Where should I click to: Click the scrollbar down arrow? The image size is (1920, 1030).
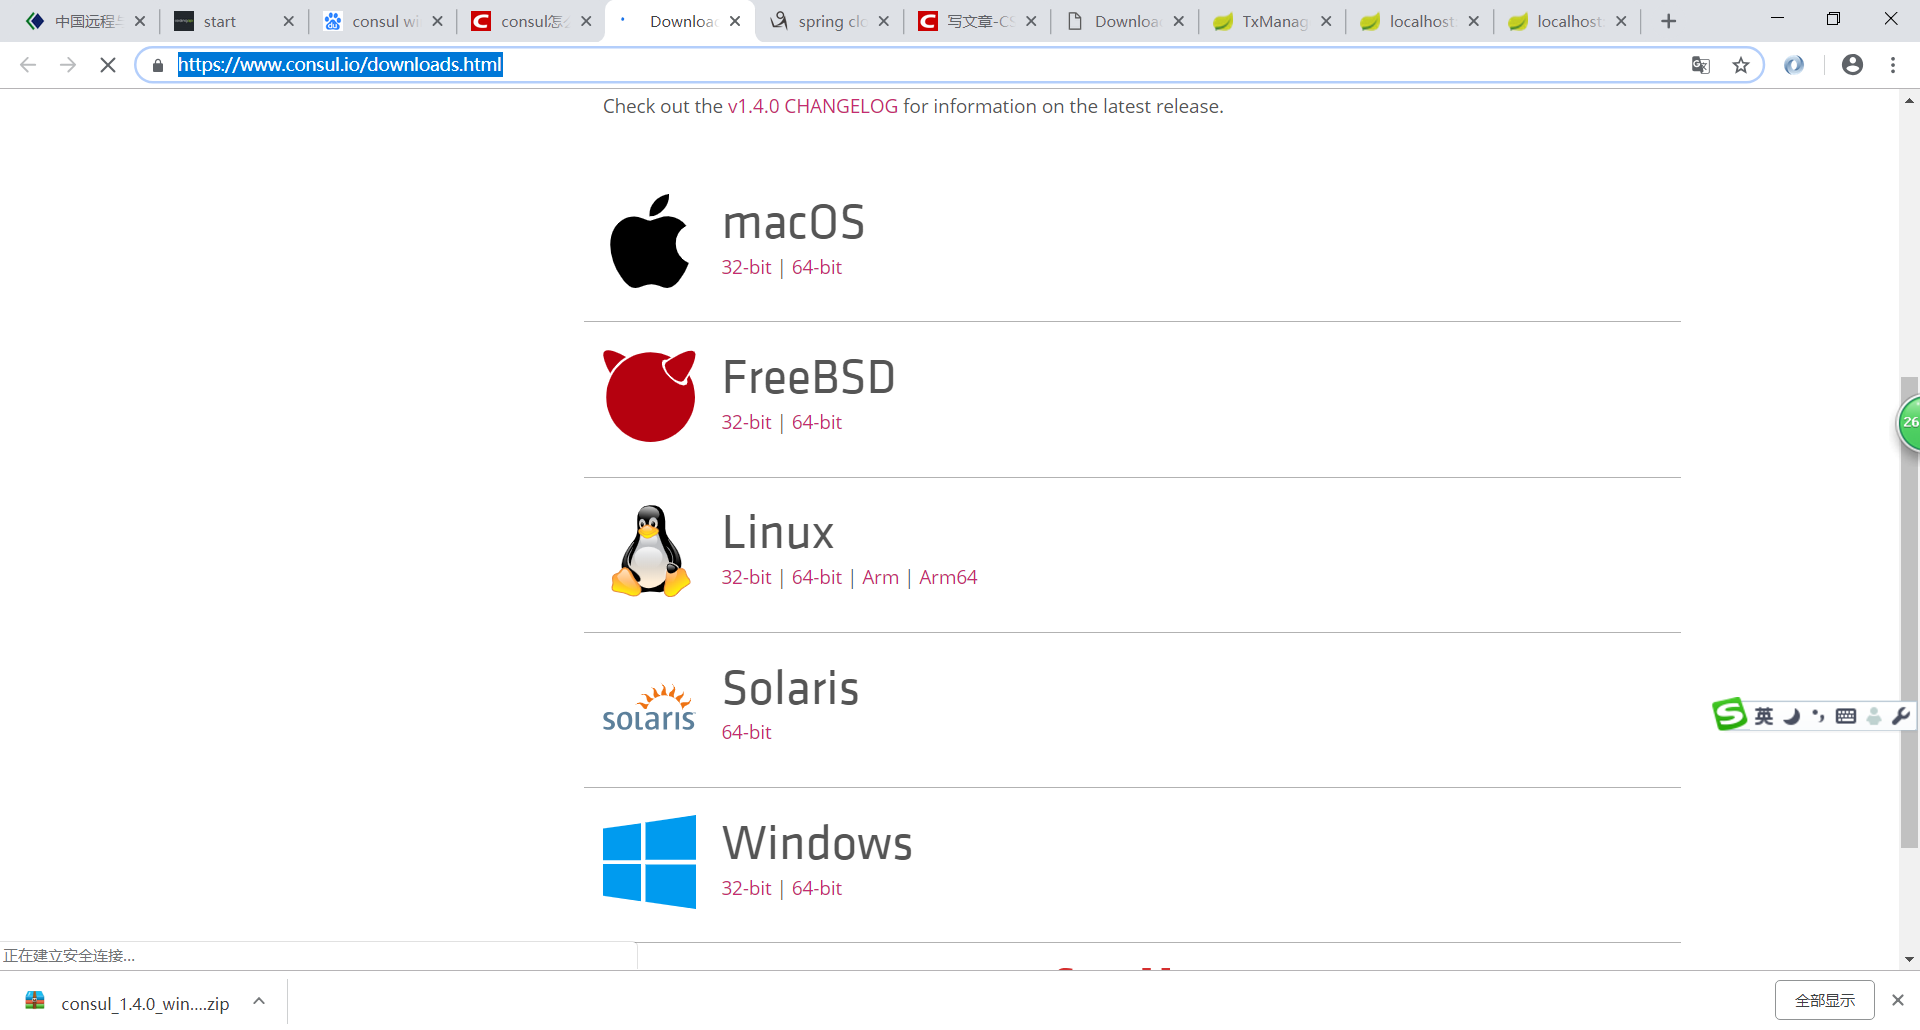(x=1909, y=959)
